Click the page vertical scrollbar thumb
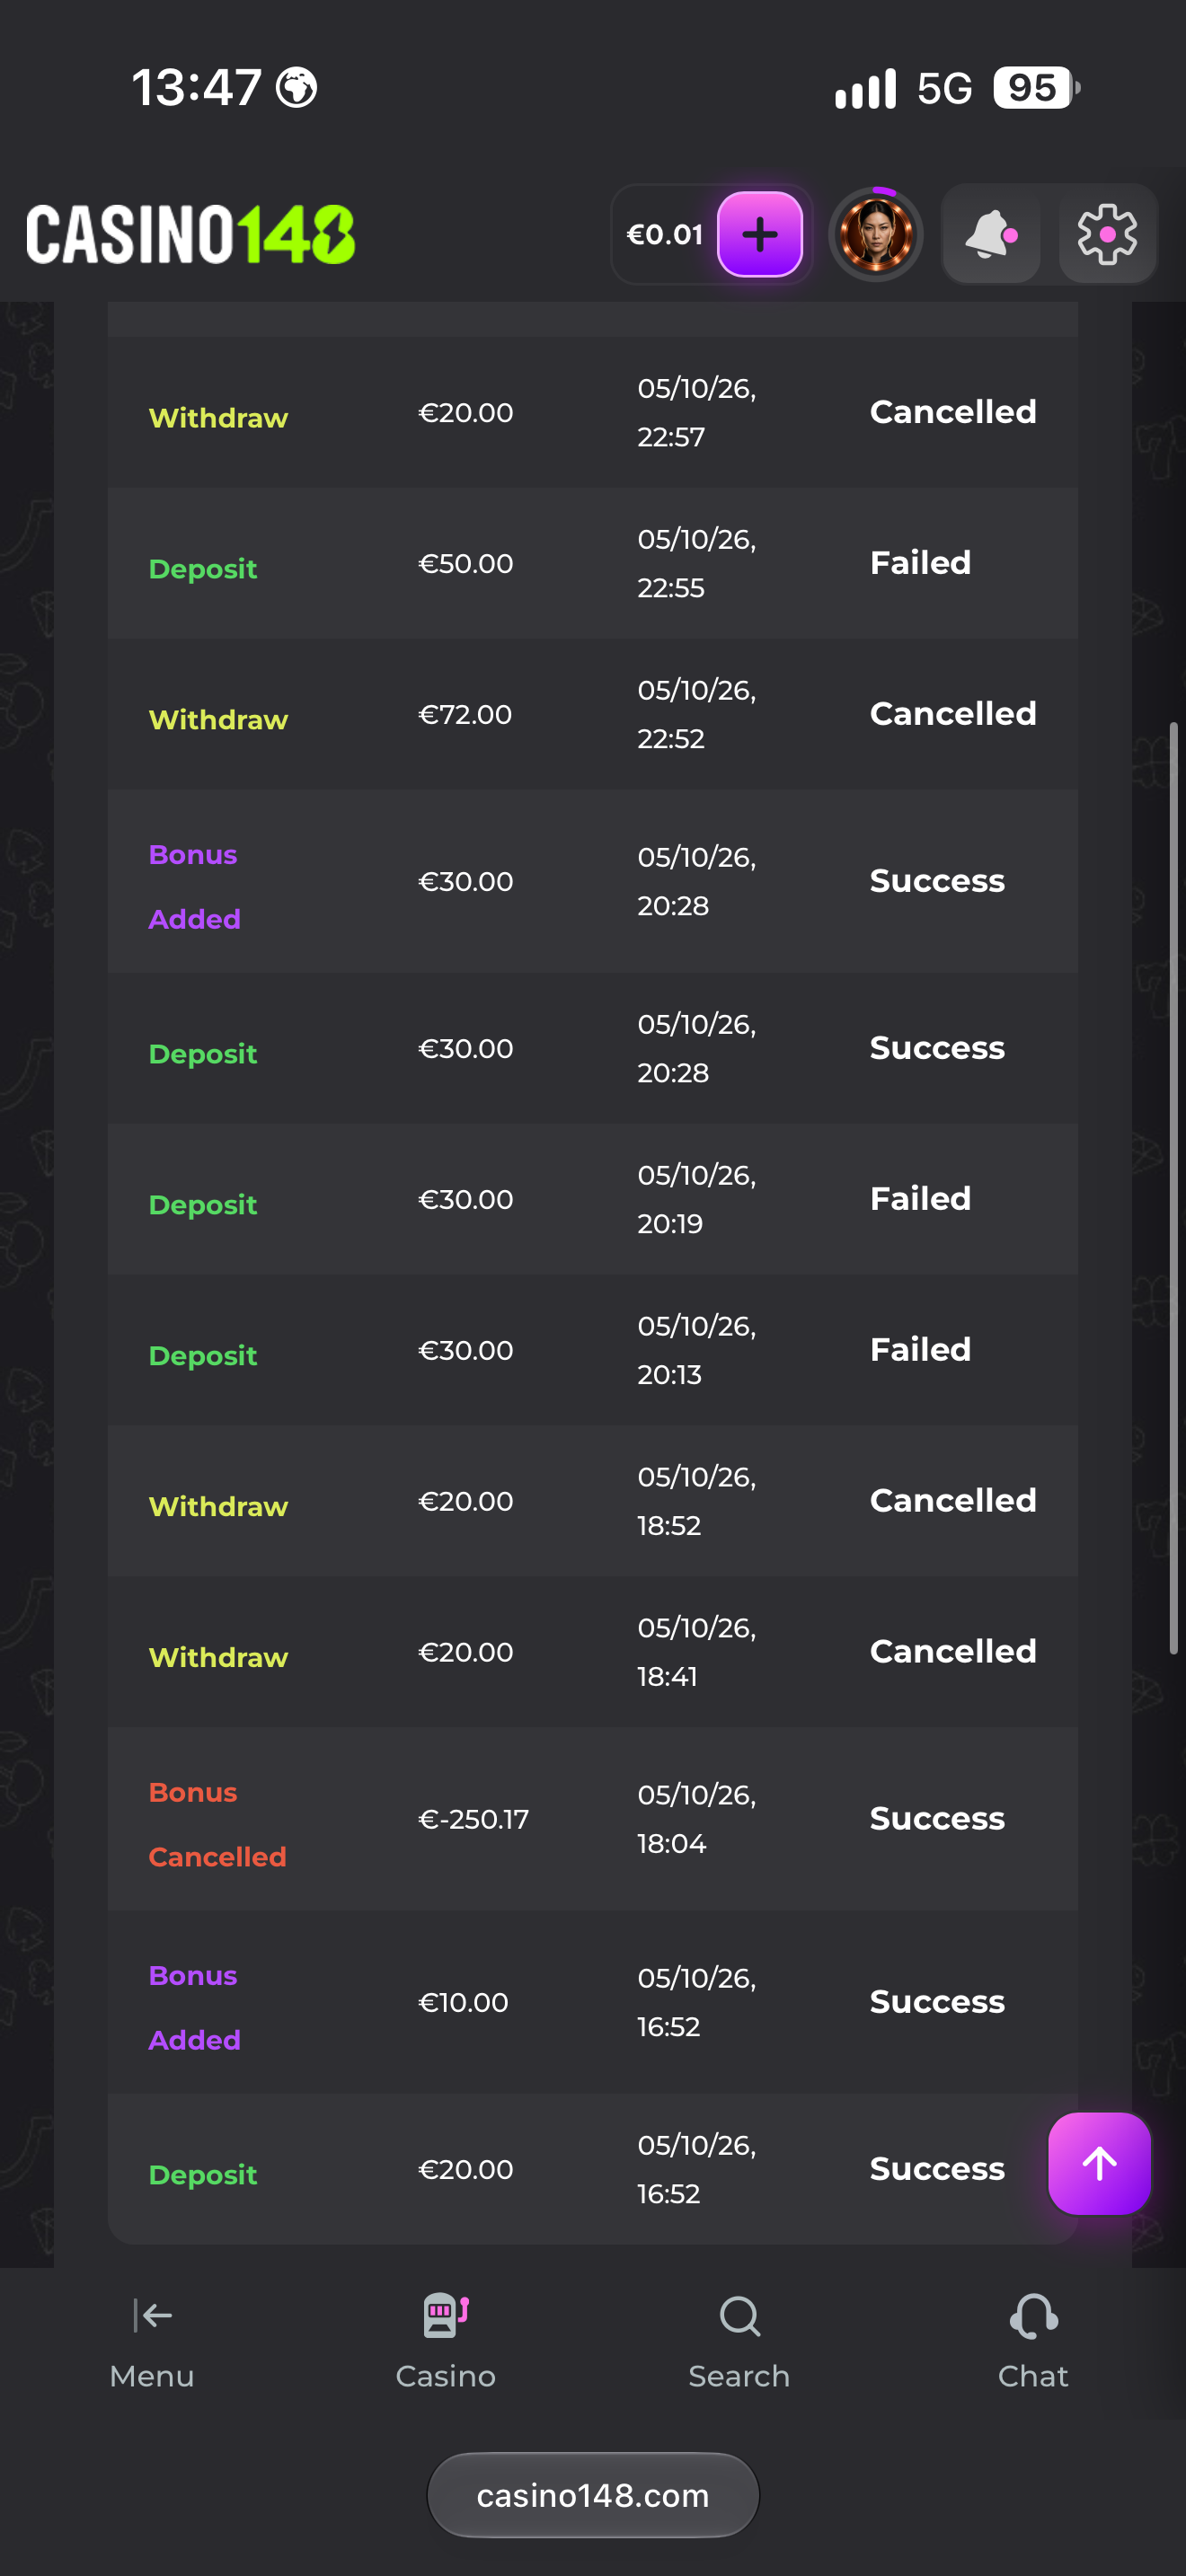Viewport: 1186px width, 2576px height. coord(1174,1188)
